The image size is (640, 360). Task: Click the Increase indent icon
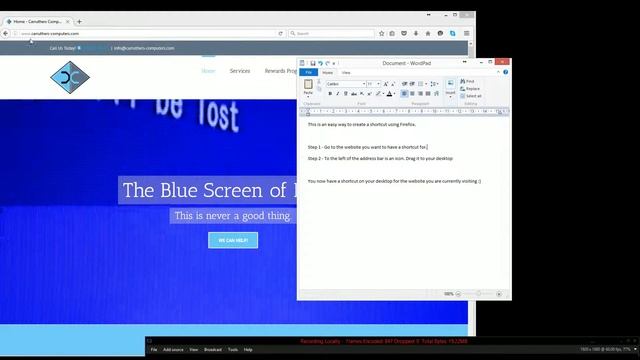point(412,84)
